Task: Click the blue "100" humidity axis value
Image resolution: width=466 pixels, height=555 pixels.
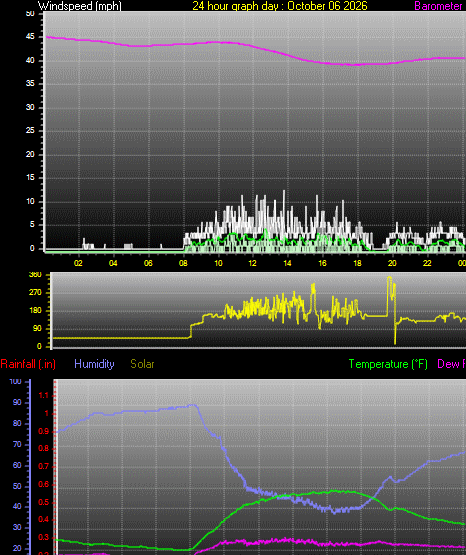Action: coord(15,382)
